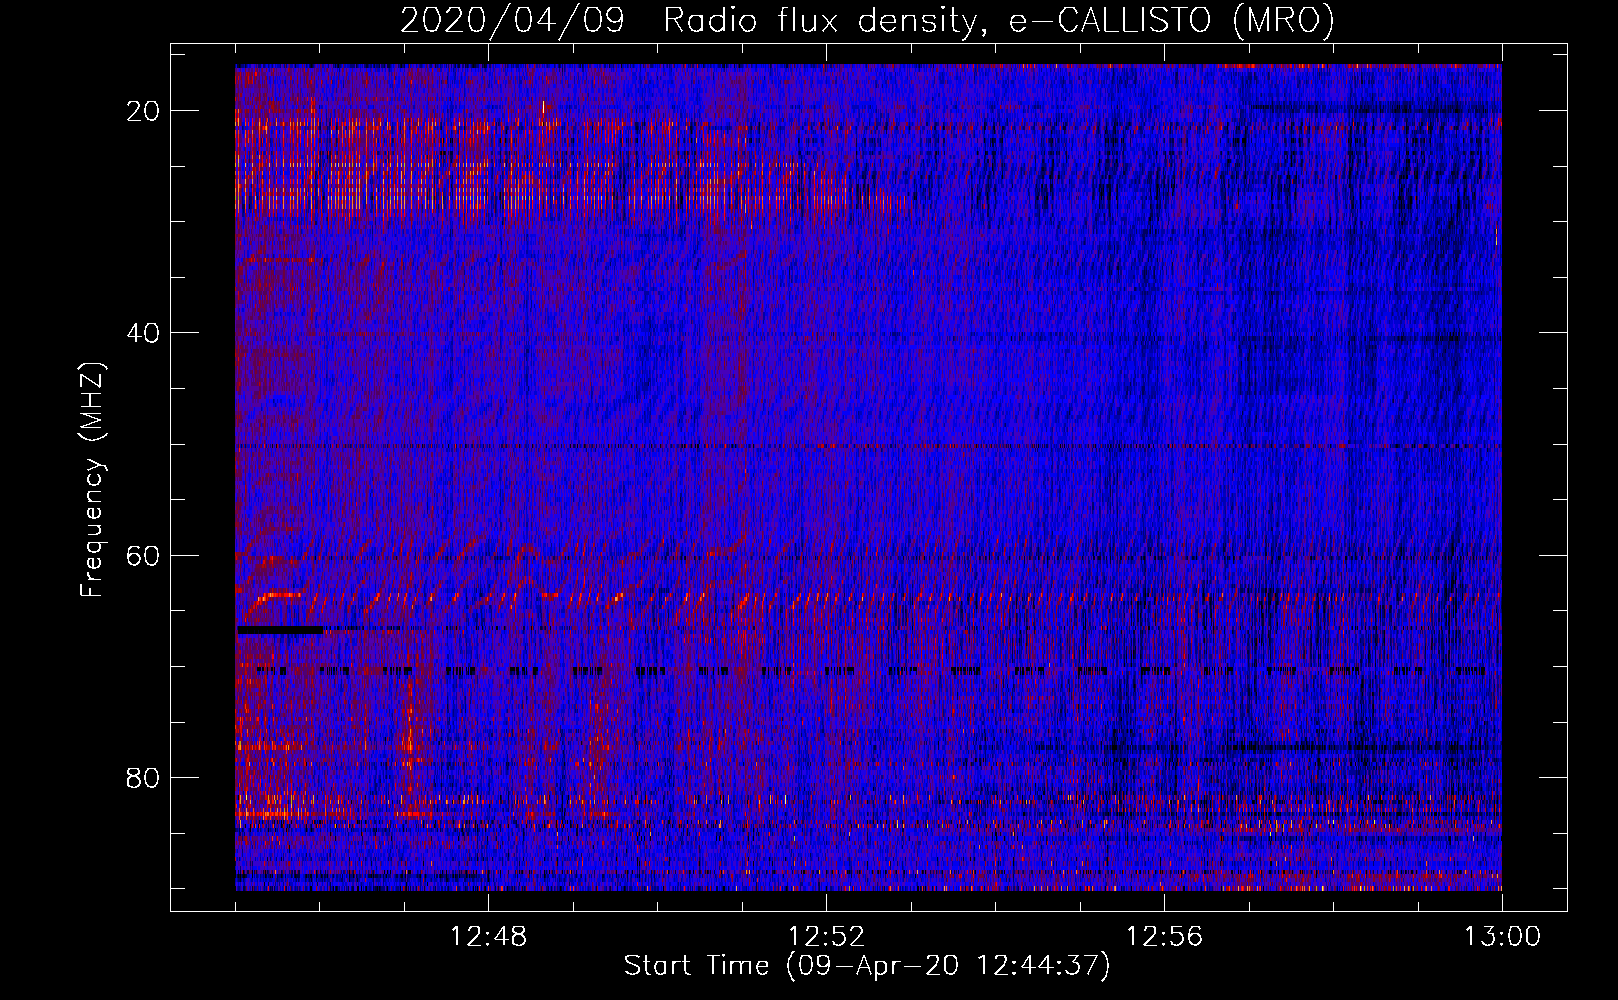
Task: Click the "Frequency (MHZ)" axis label
Action: (92, 480)
